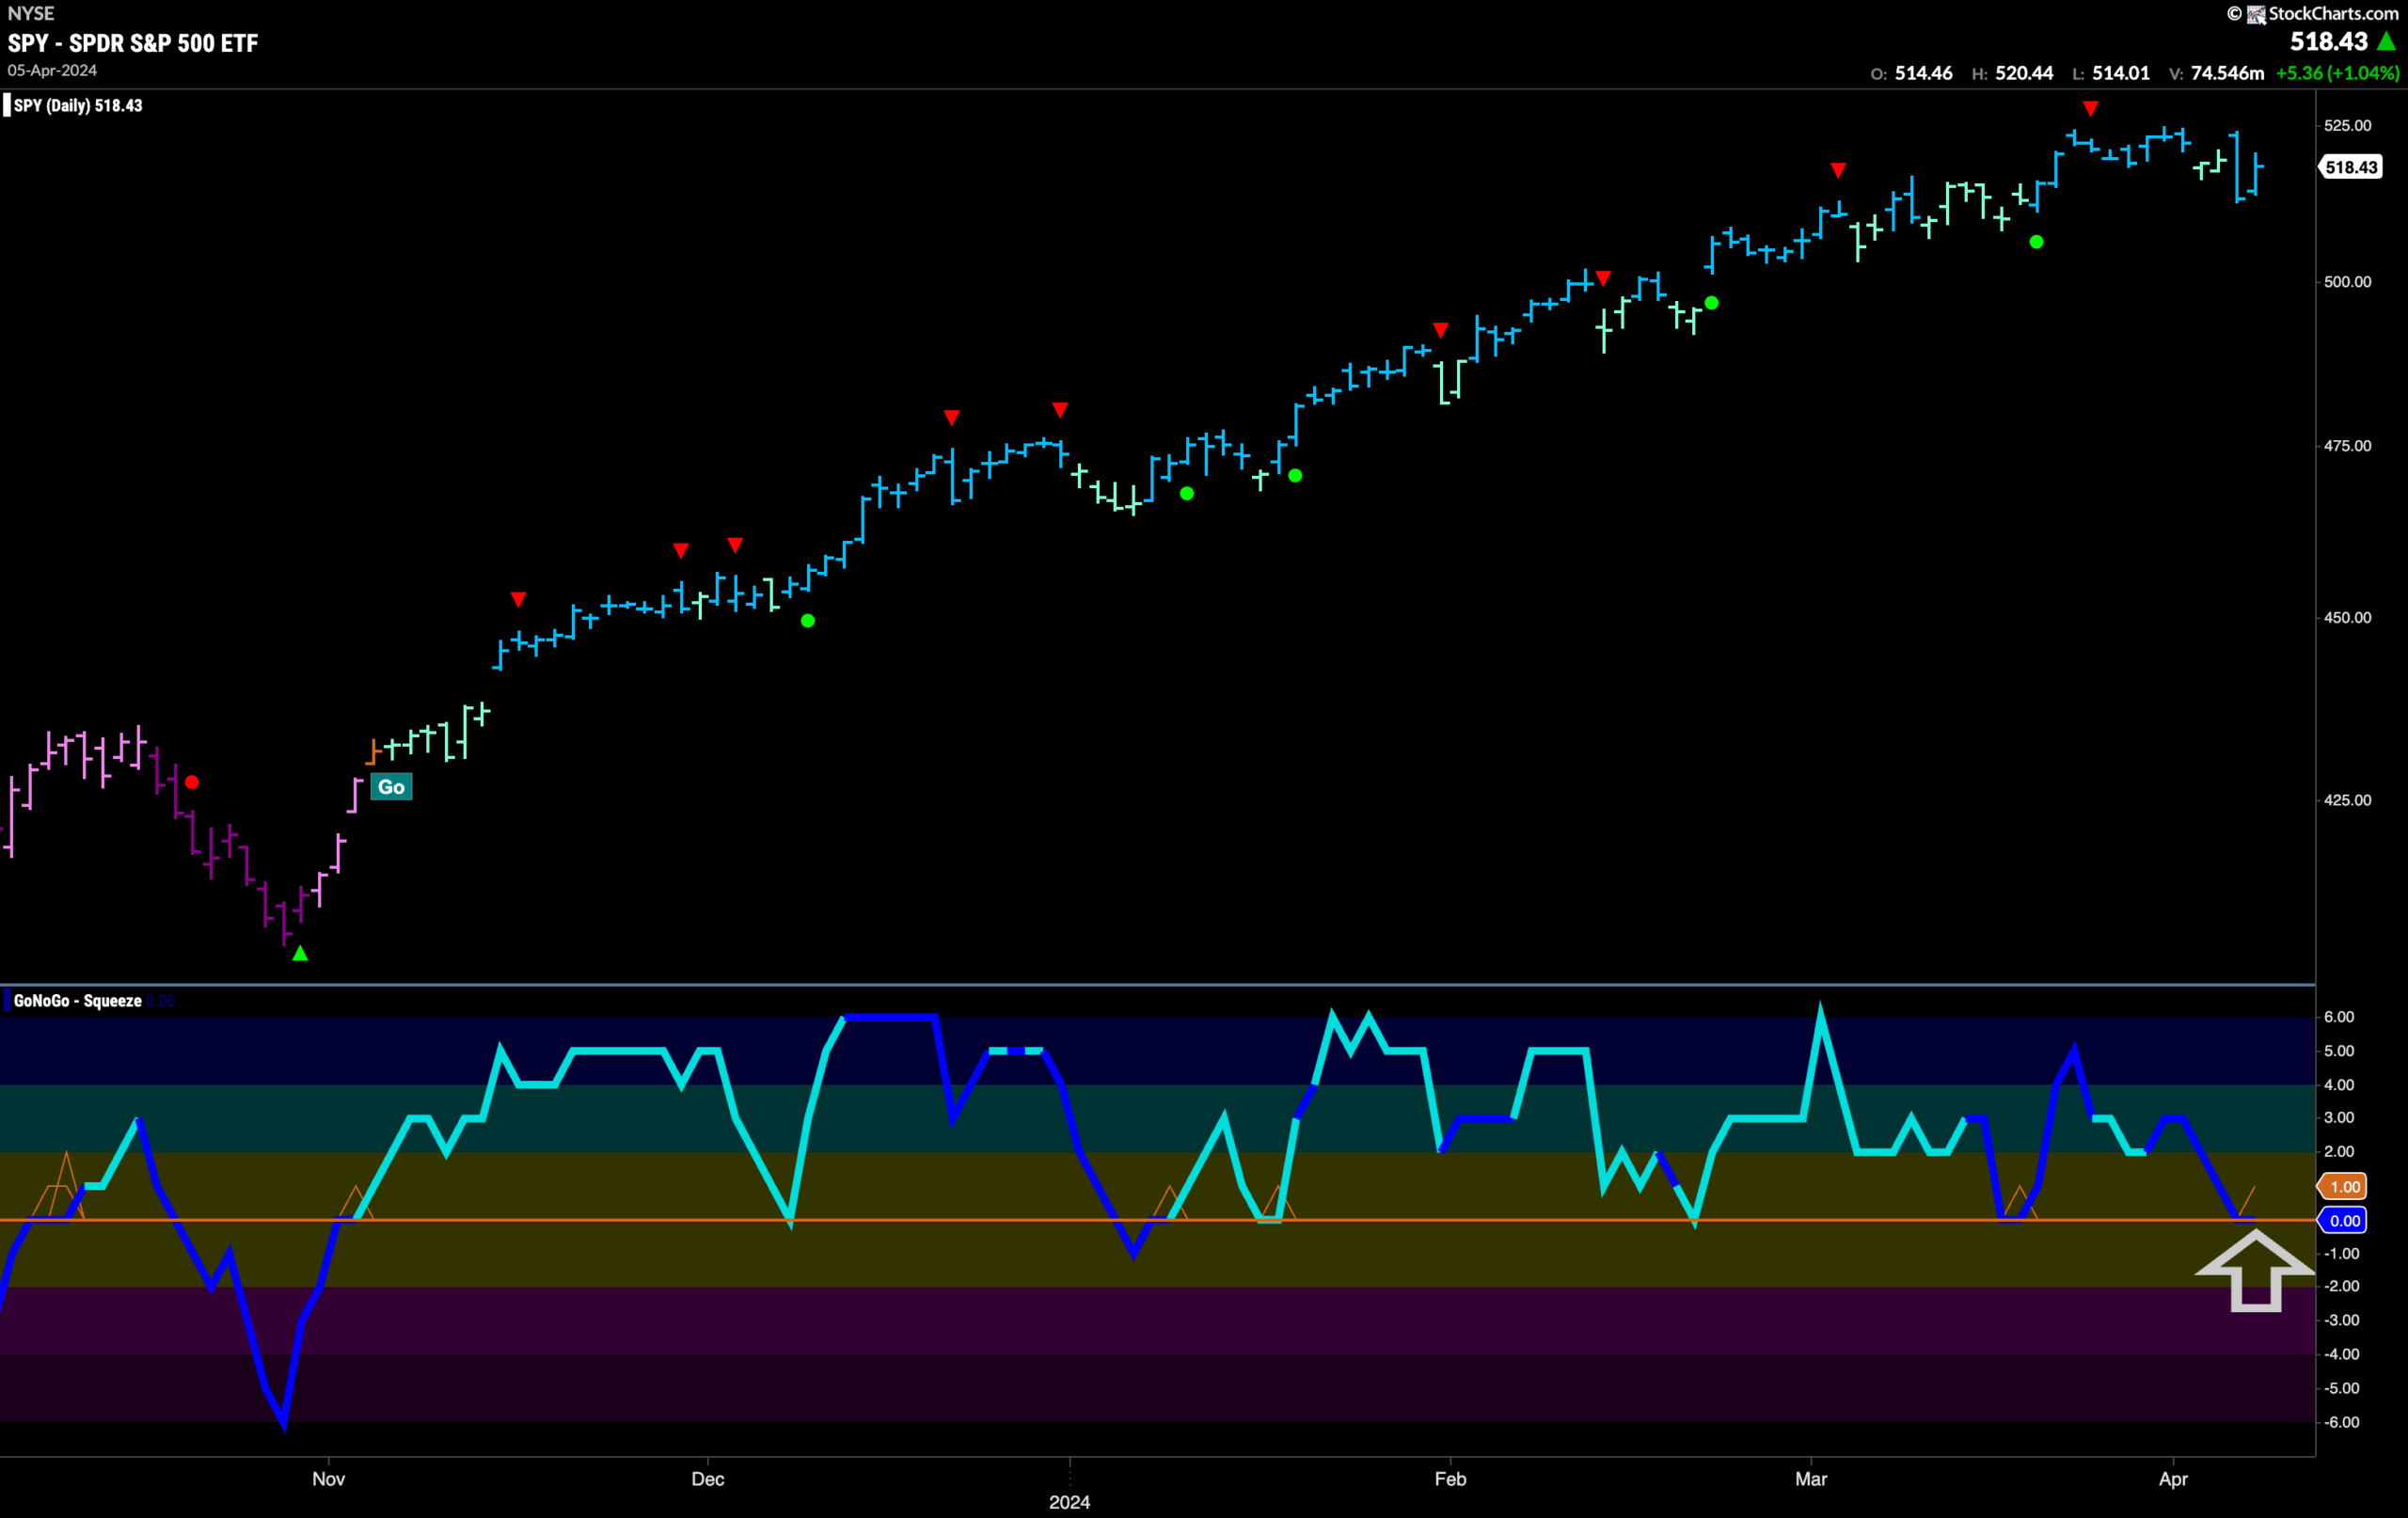Select the red triangle above early-March bars
Image resolution: width=2408 pixels, height=1518 pixels.
[x=1838, y=170]
